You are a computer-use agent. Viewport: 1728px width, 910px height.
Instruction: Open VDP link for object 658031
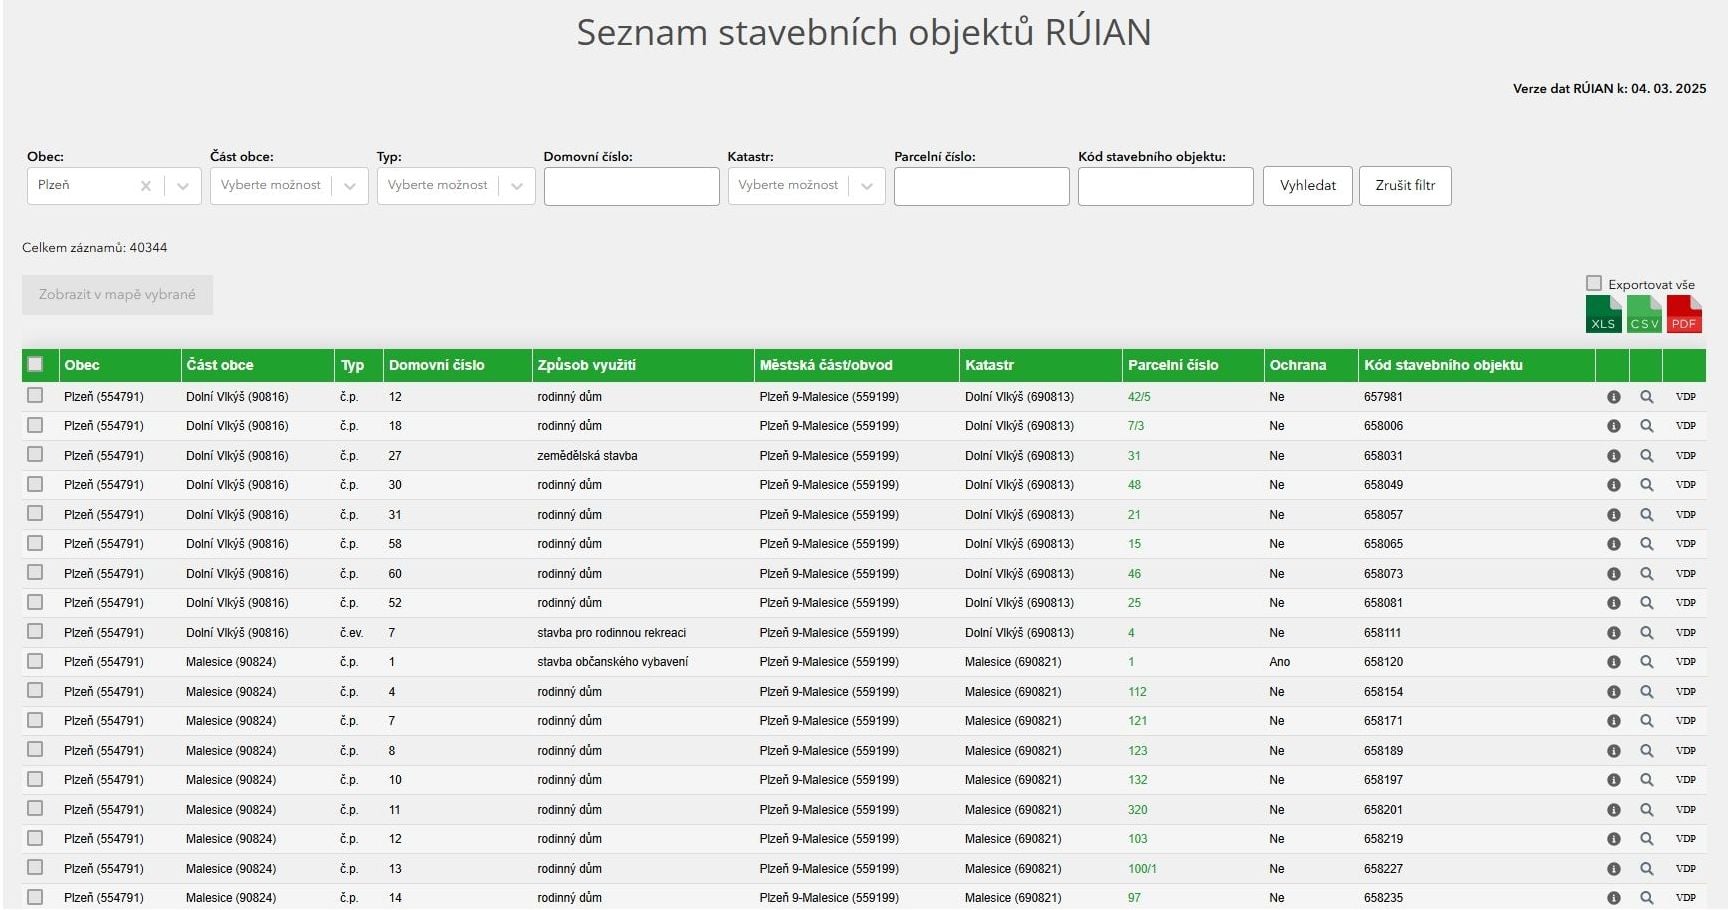[1686, 456]
